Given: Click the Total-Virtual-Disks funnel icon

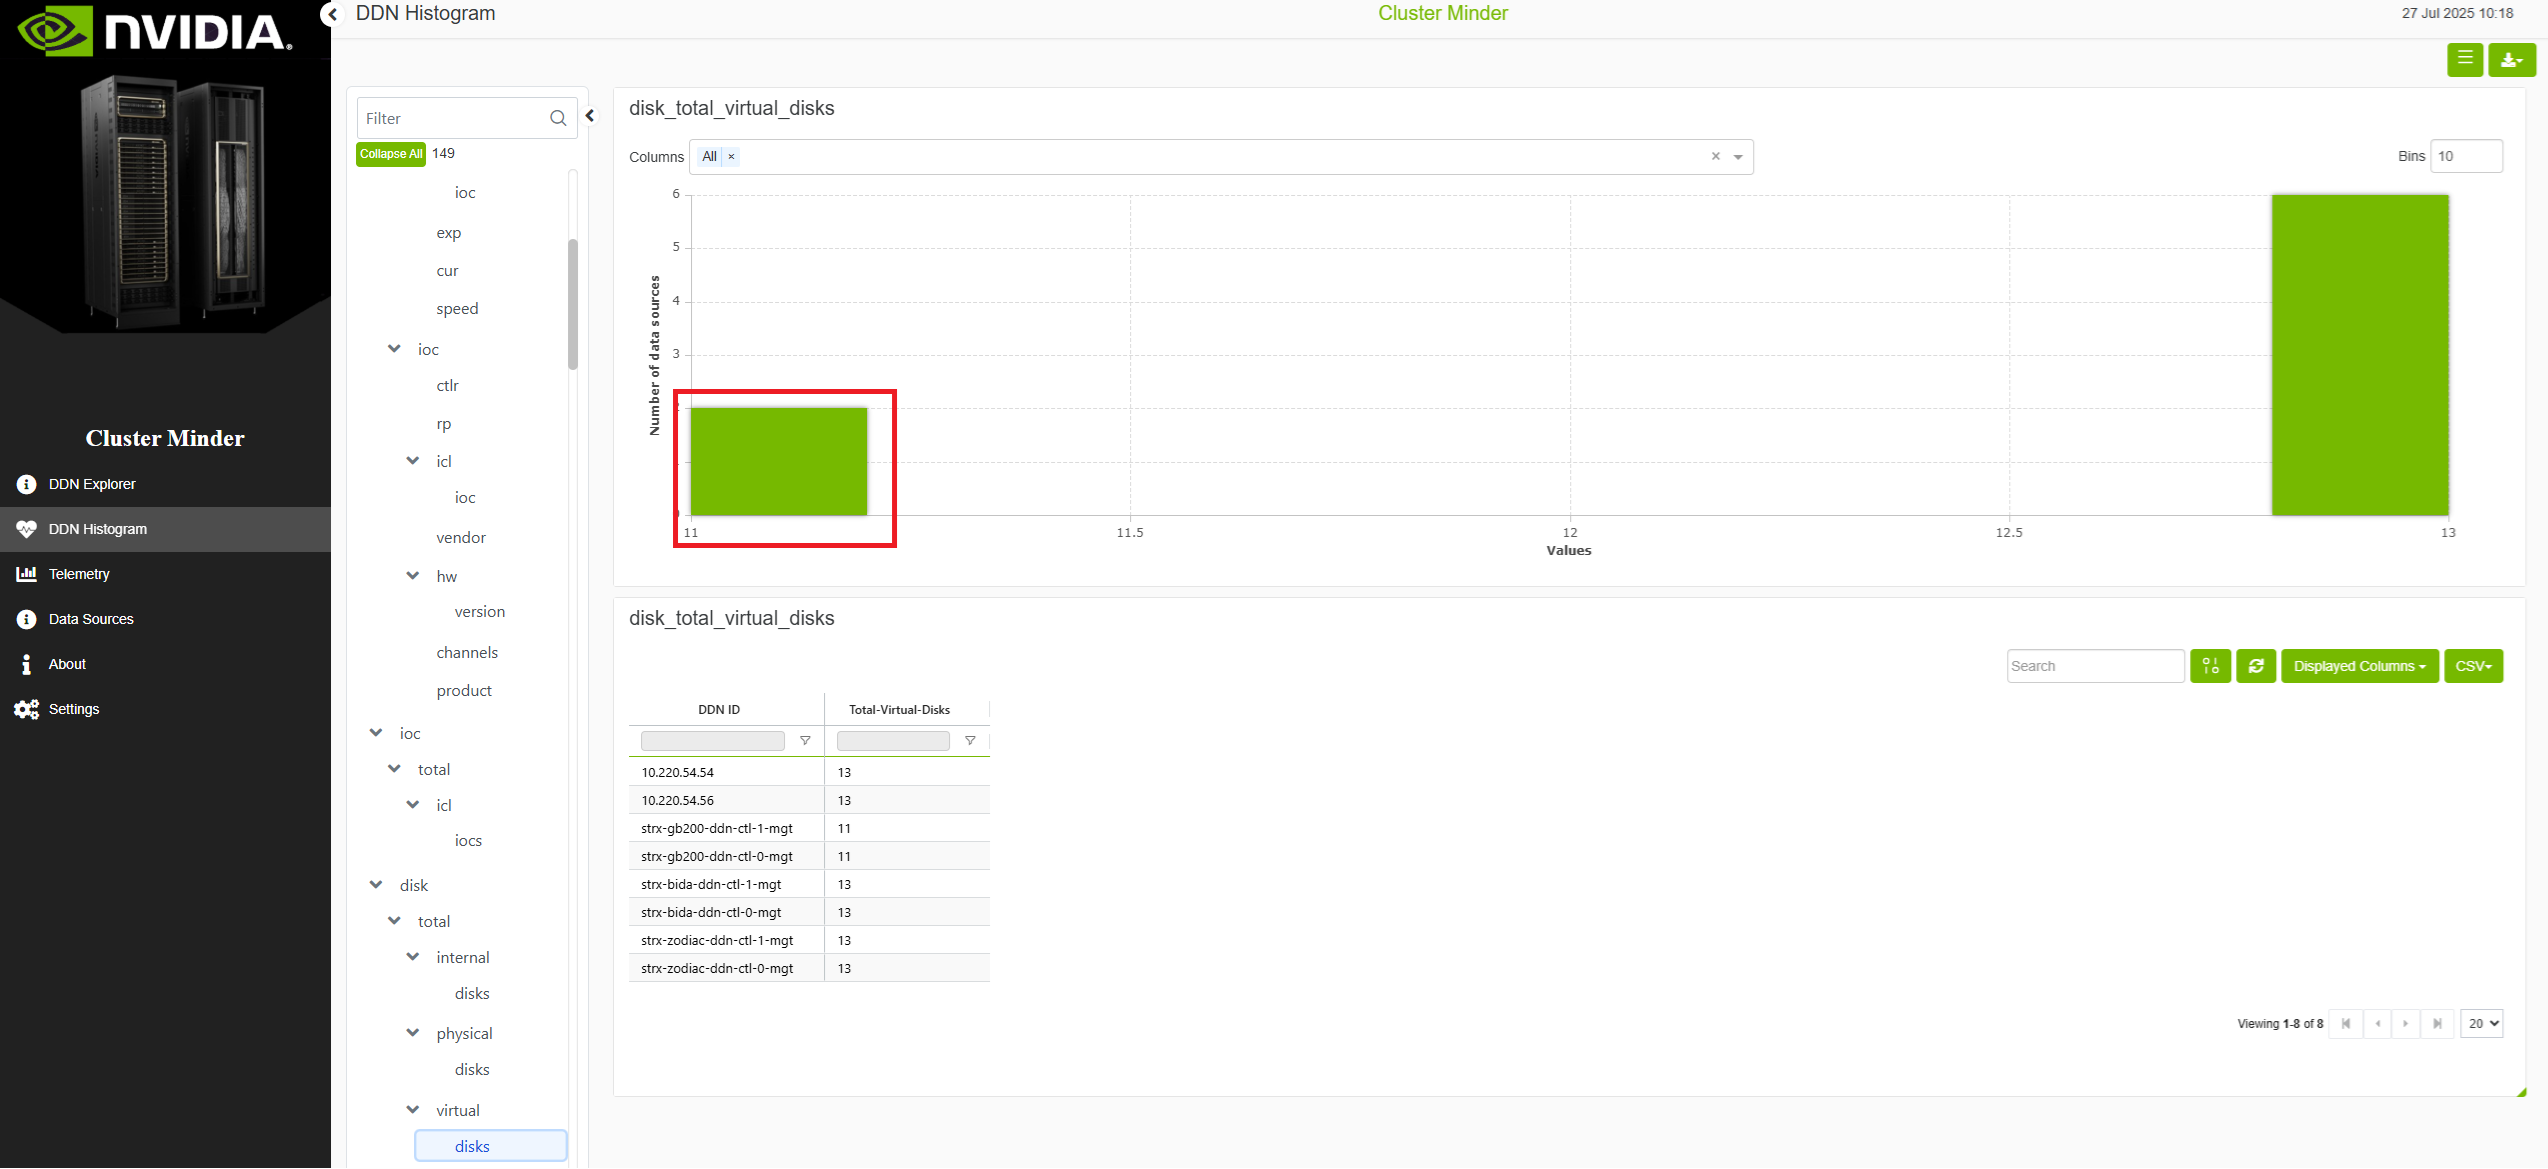Looking at the screenshot, I should [970, 741].
